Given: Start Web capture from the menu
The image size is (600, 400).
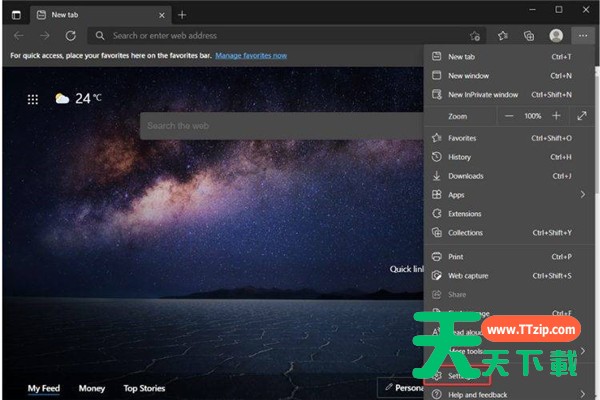Looking at the screenshot, I should coord(510,276).
